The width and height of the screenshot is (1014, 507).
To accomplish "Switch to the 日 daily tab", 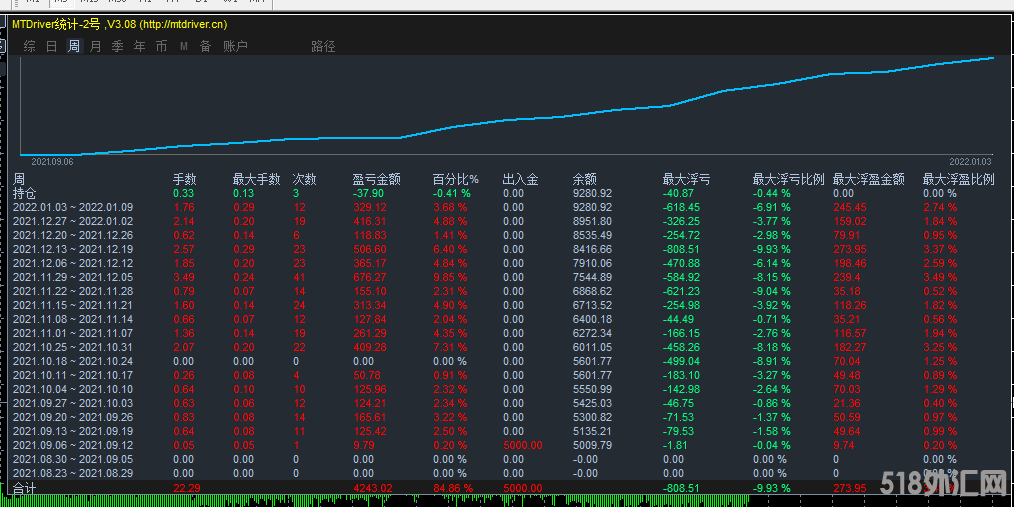I will [51, 46].
